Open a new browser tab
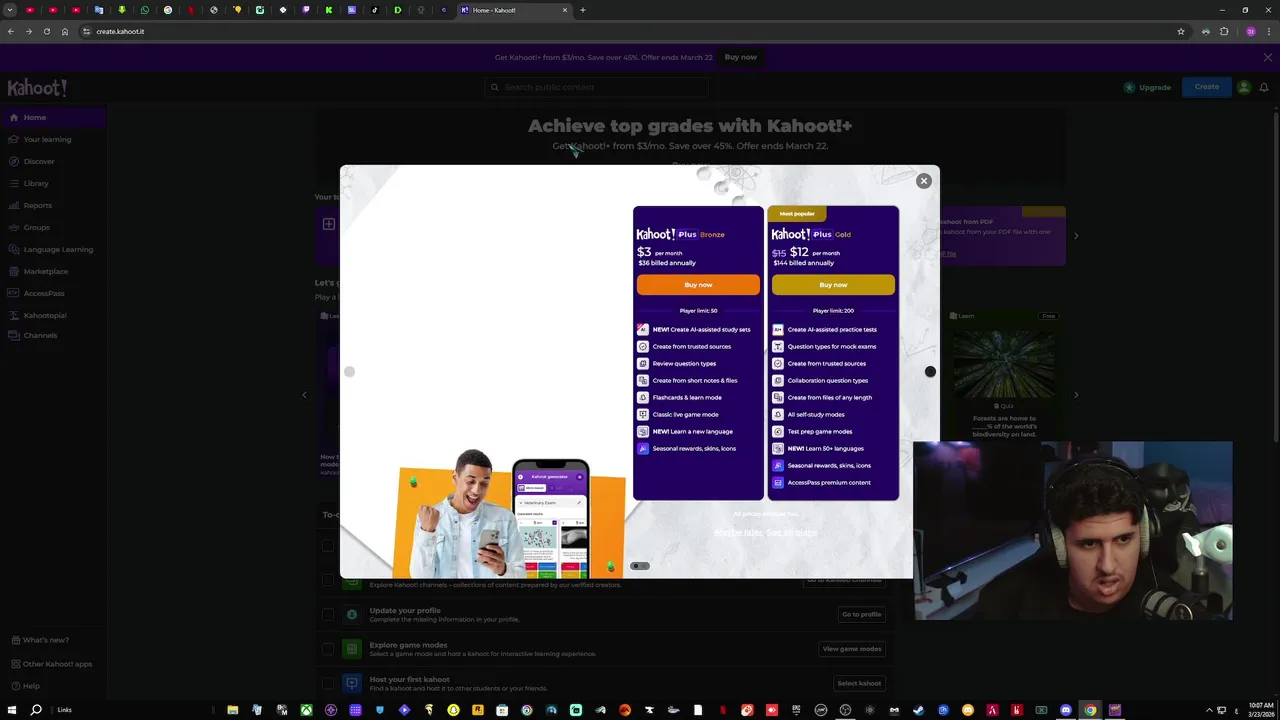Viewport: 1280px width, 720px height. click(583, 10)
